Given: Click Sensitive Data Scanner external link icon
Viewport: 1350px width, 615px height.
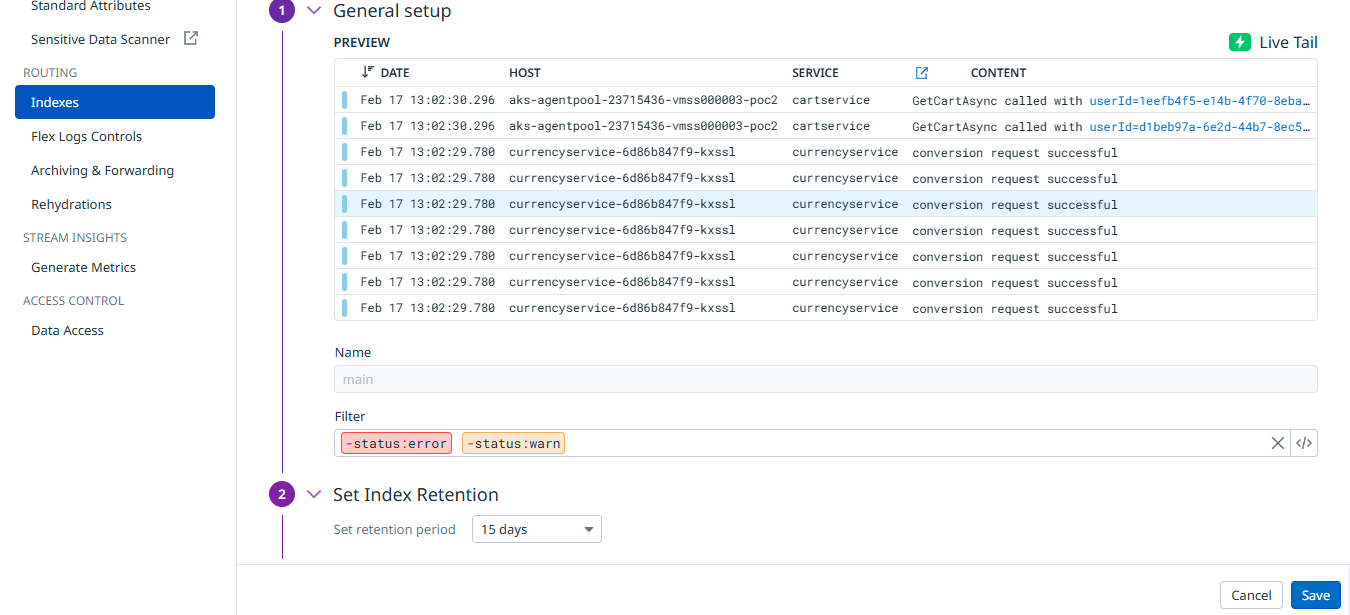Looking at the screenshot, I should 191,39.
